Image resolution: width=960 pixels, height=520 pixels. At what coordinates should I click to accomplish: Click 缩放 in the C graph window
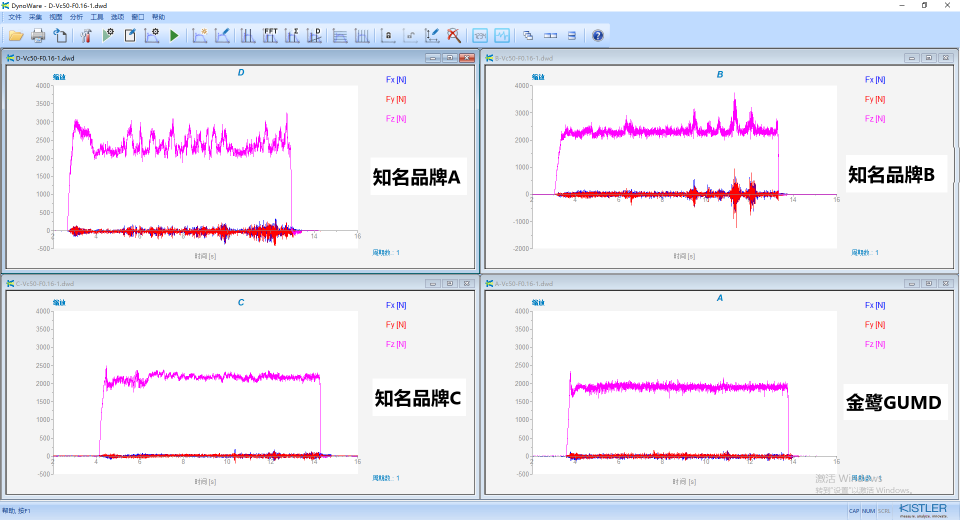point(59,303)
